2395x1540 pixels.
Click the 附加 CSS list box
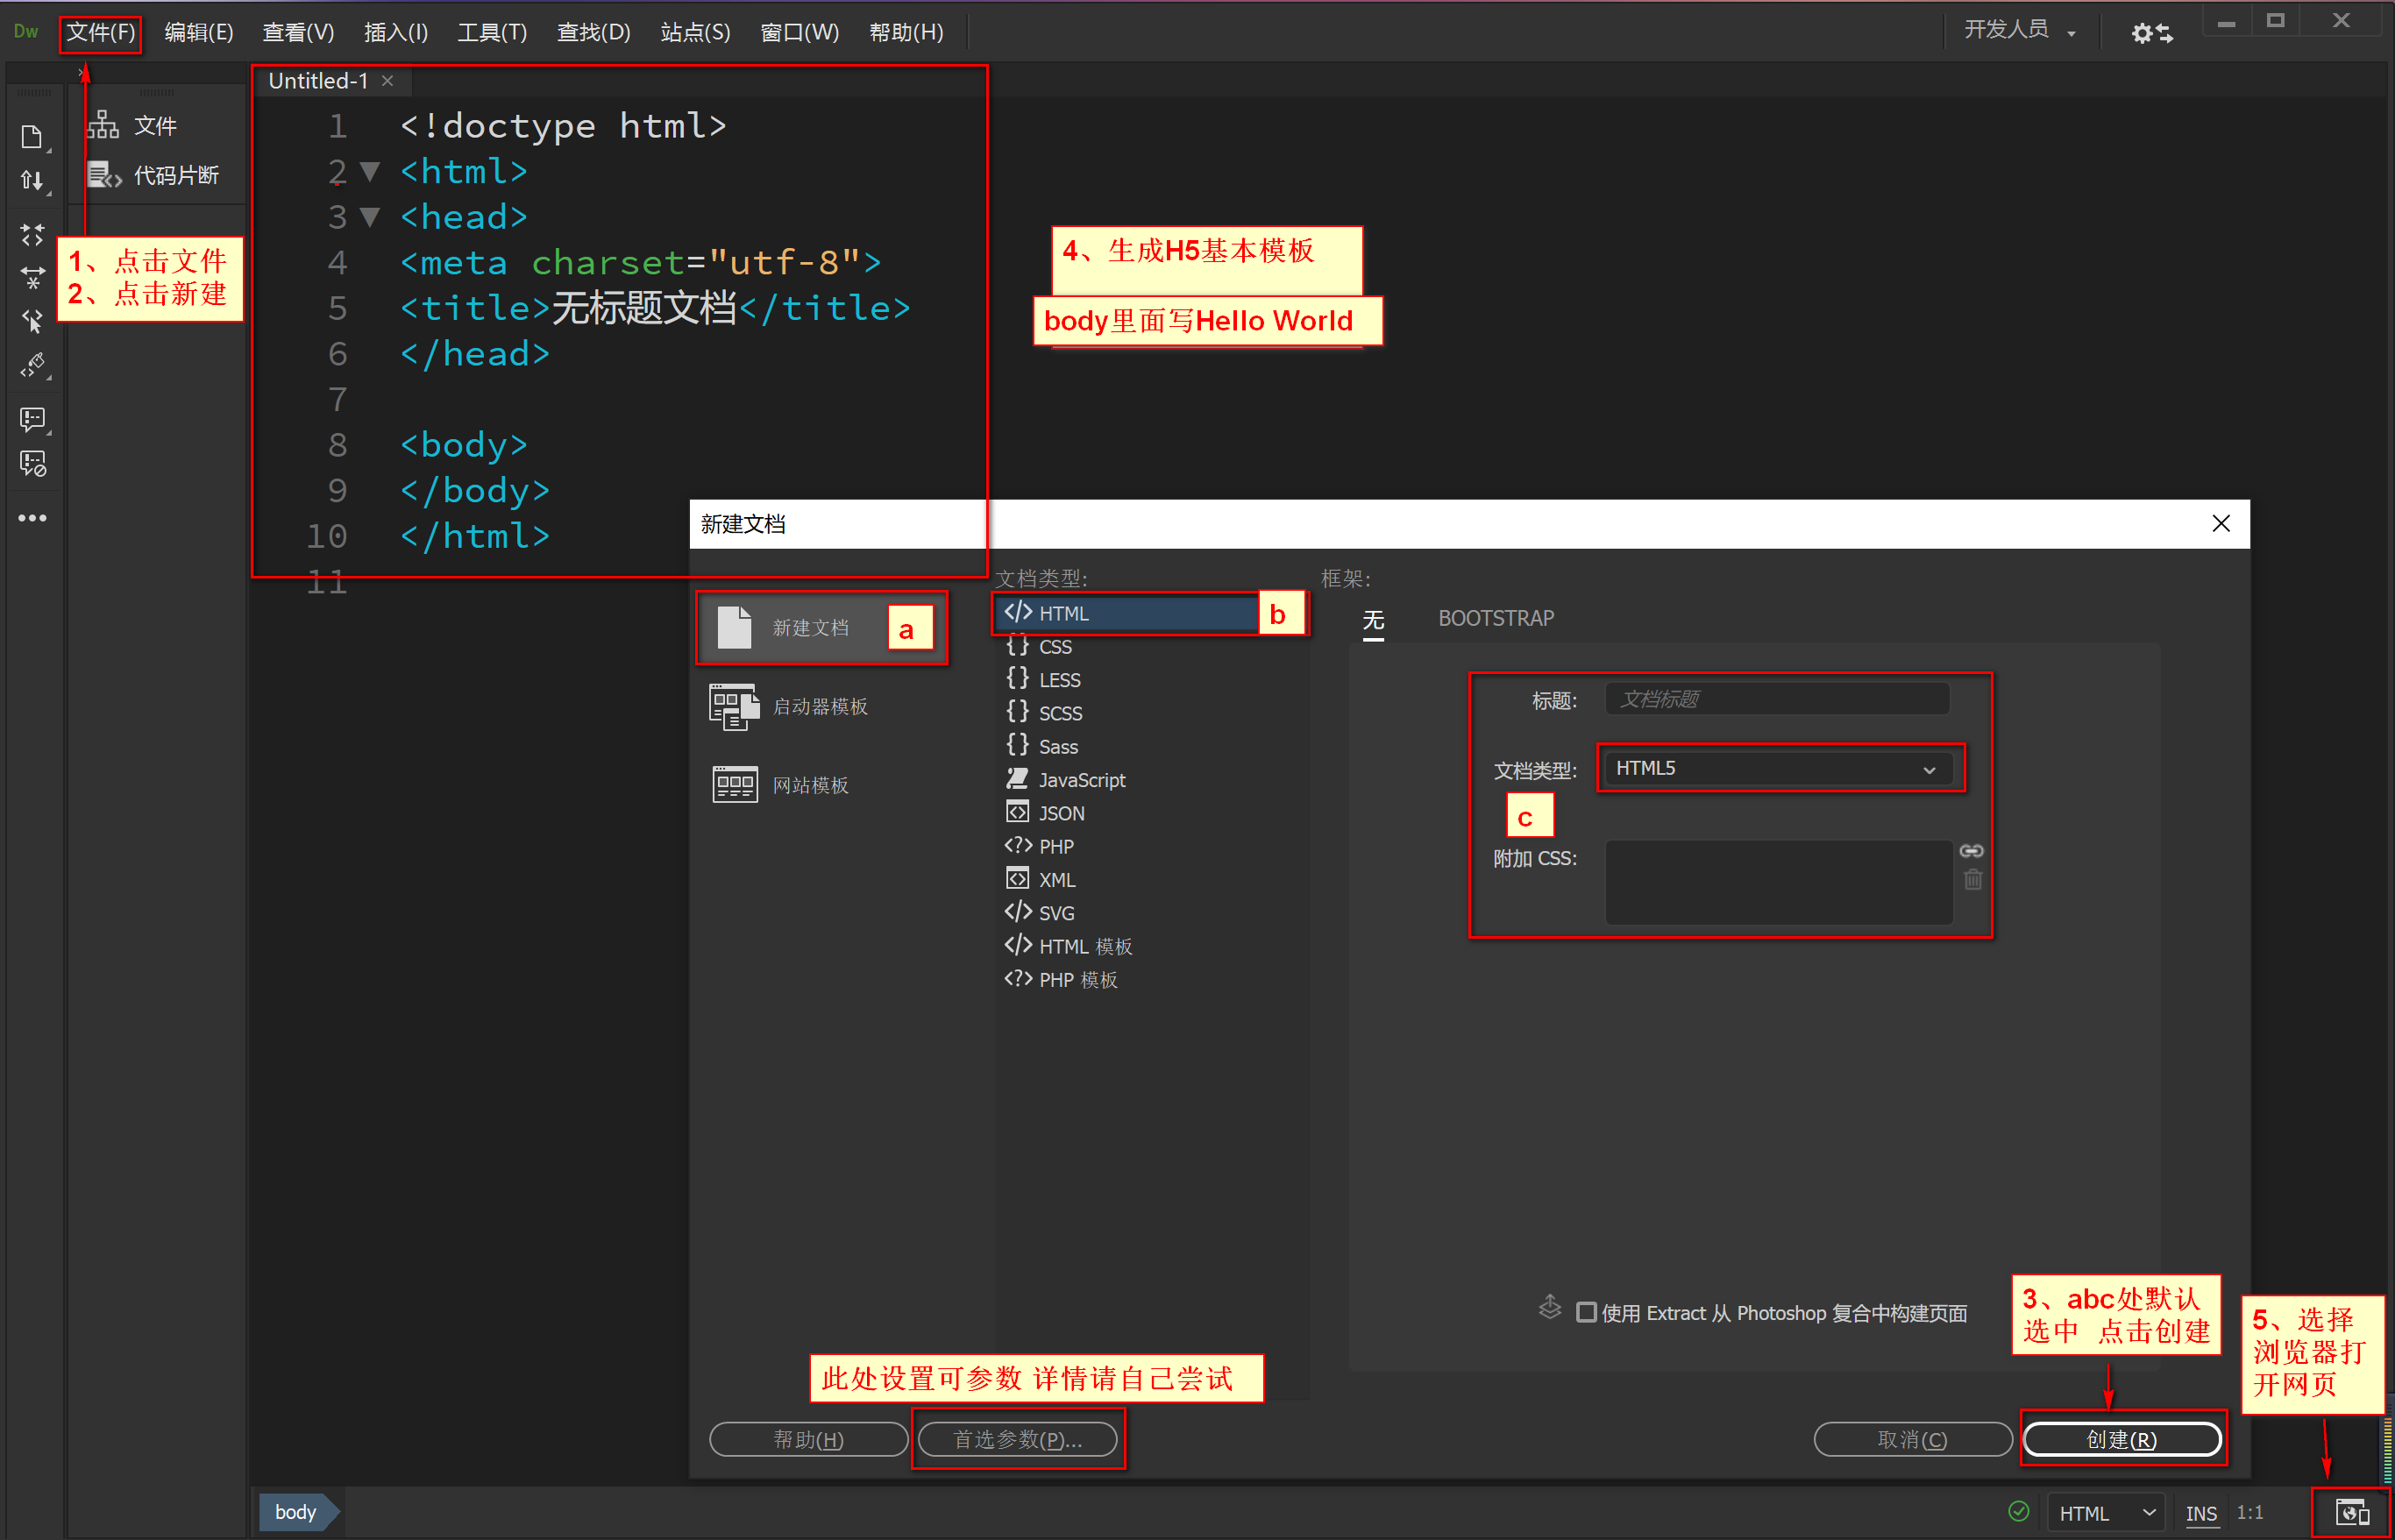(1778, 882)
